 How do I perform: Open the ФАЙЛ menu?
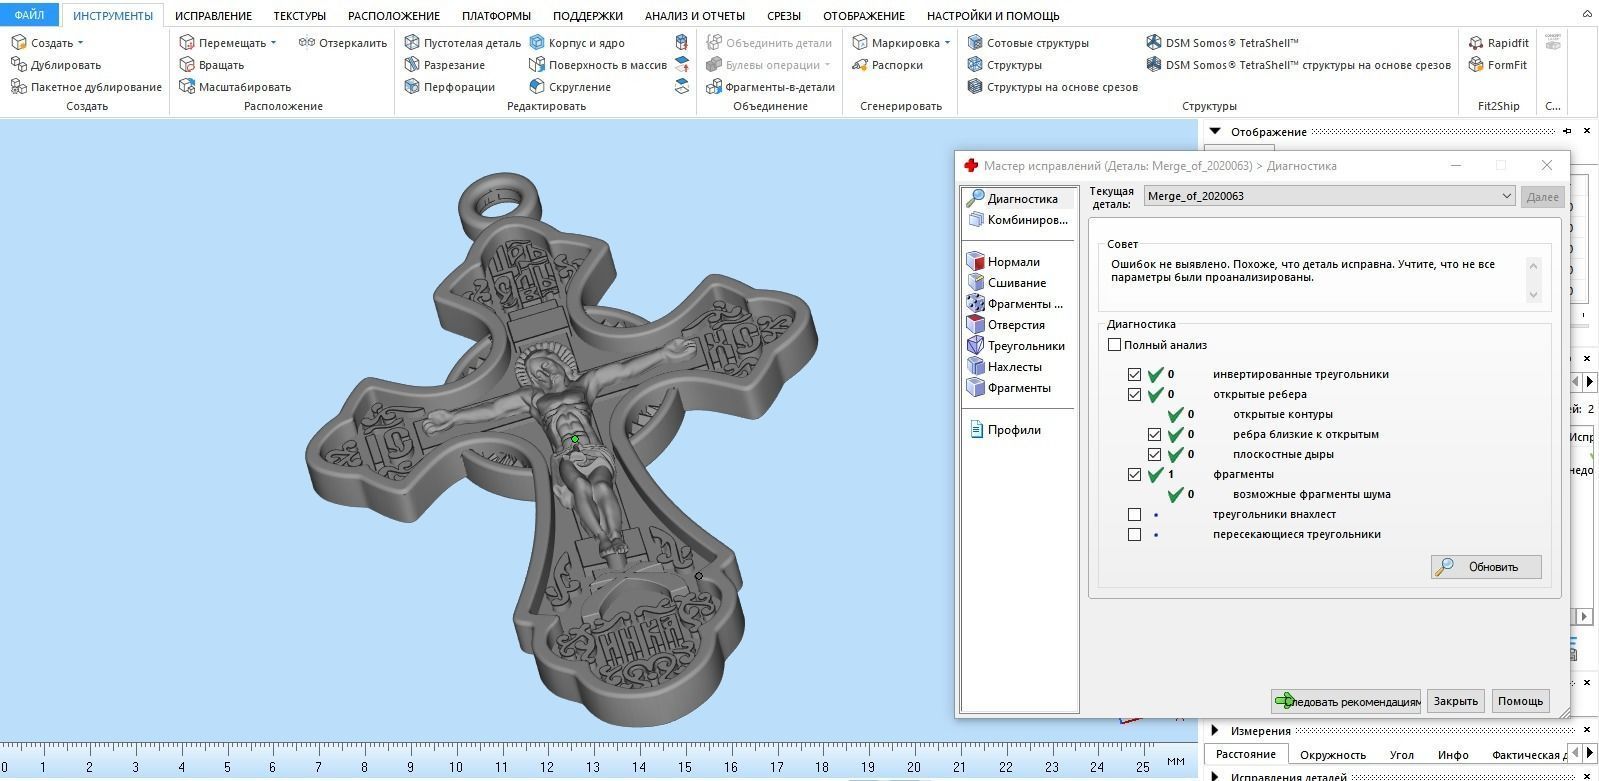pyautogui.click(x=29, y=15)
